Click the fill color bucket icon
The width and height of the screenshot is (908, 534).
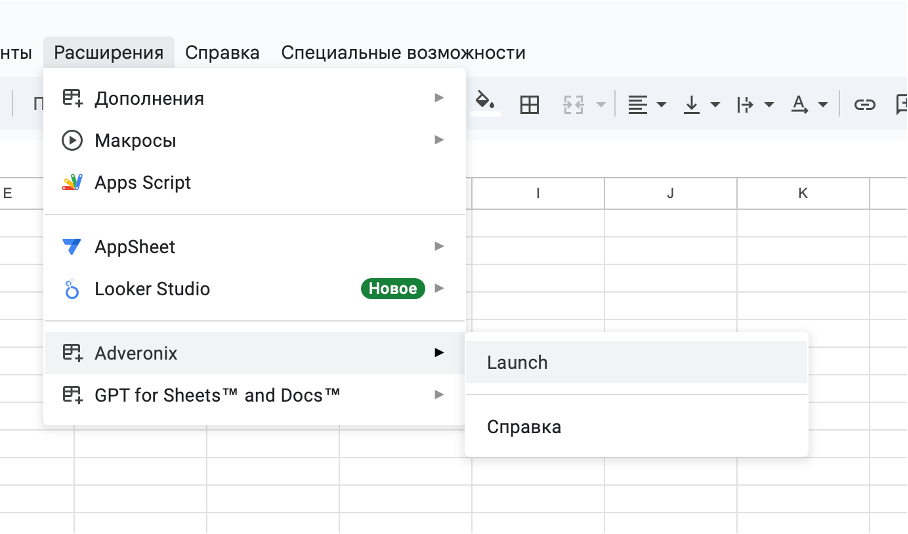(x=485, y=103)
